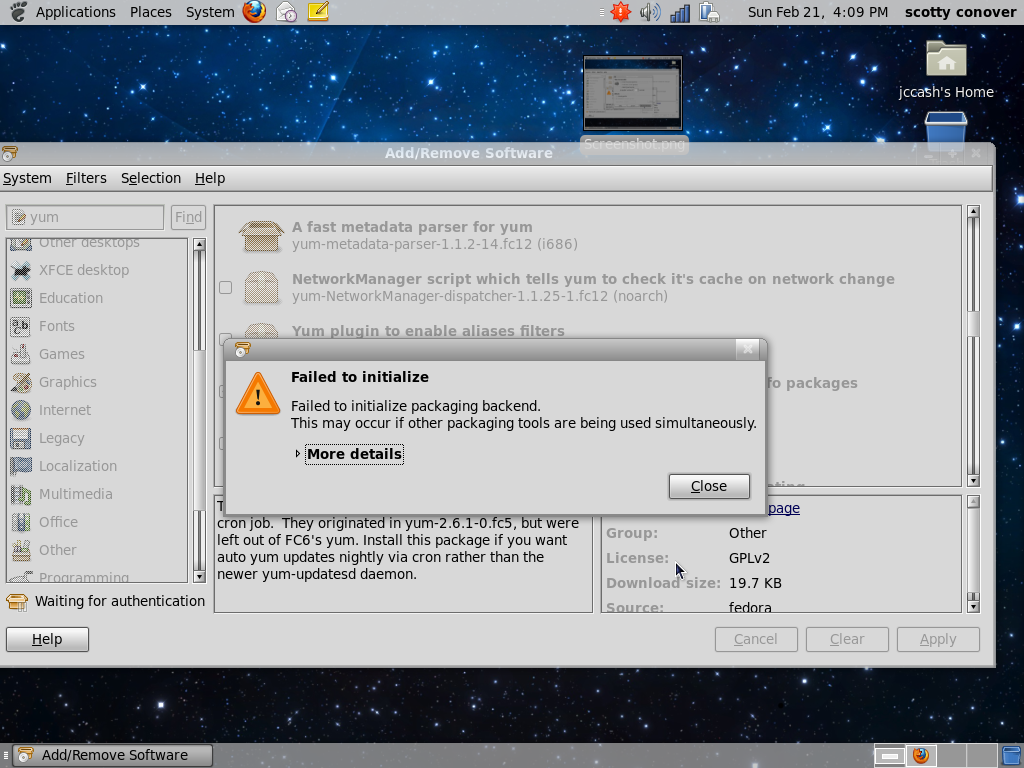The height and width of the screenshot is (768, 1024).
Task: Open the Filters menu
Action: [86, 178]
